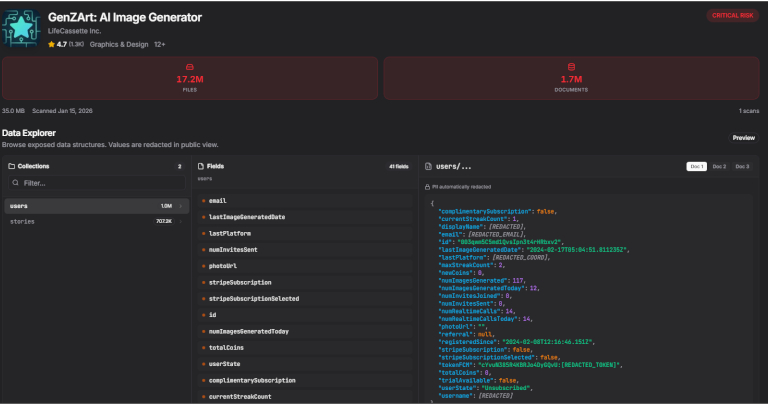Switch to the Doc 3 tab
Image resolution: width=768 pixels, height=405 pixels.
(x=742, y=167)
